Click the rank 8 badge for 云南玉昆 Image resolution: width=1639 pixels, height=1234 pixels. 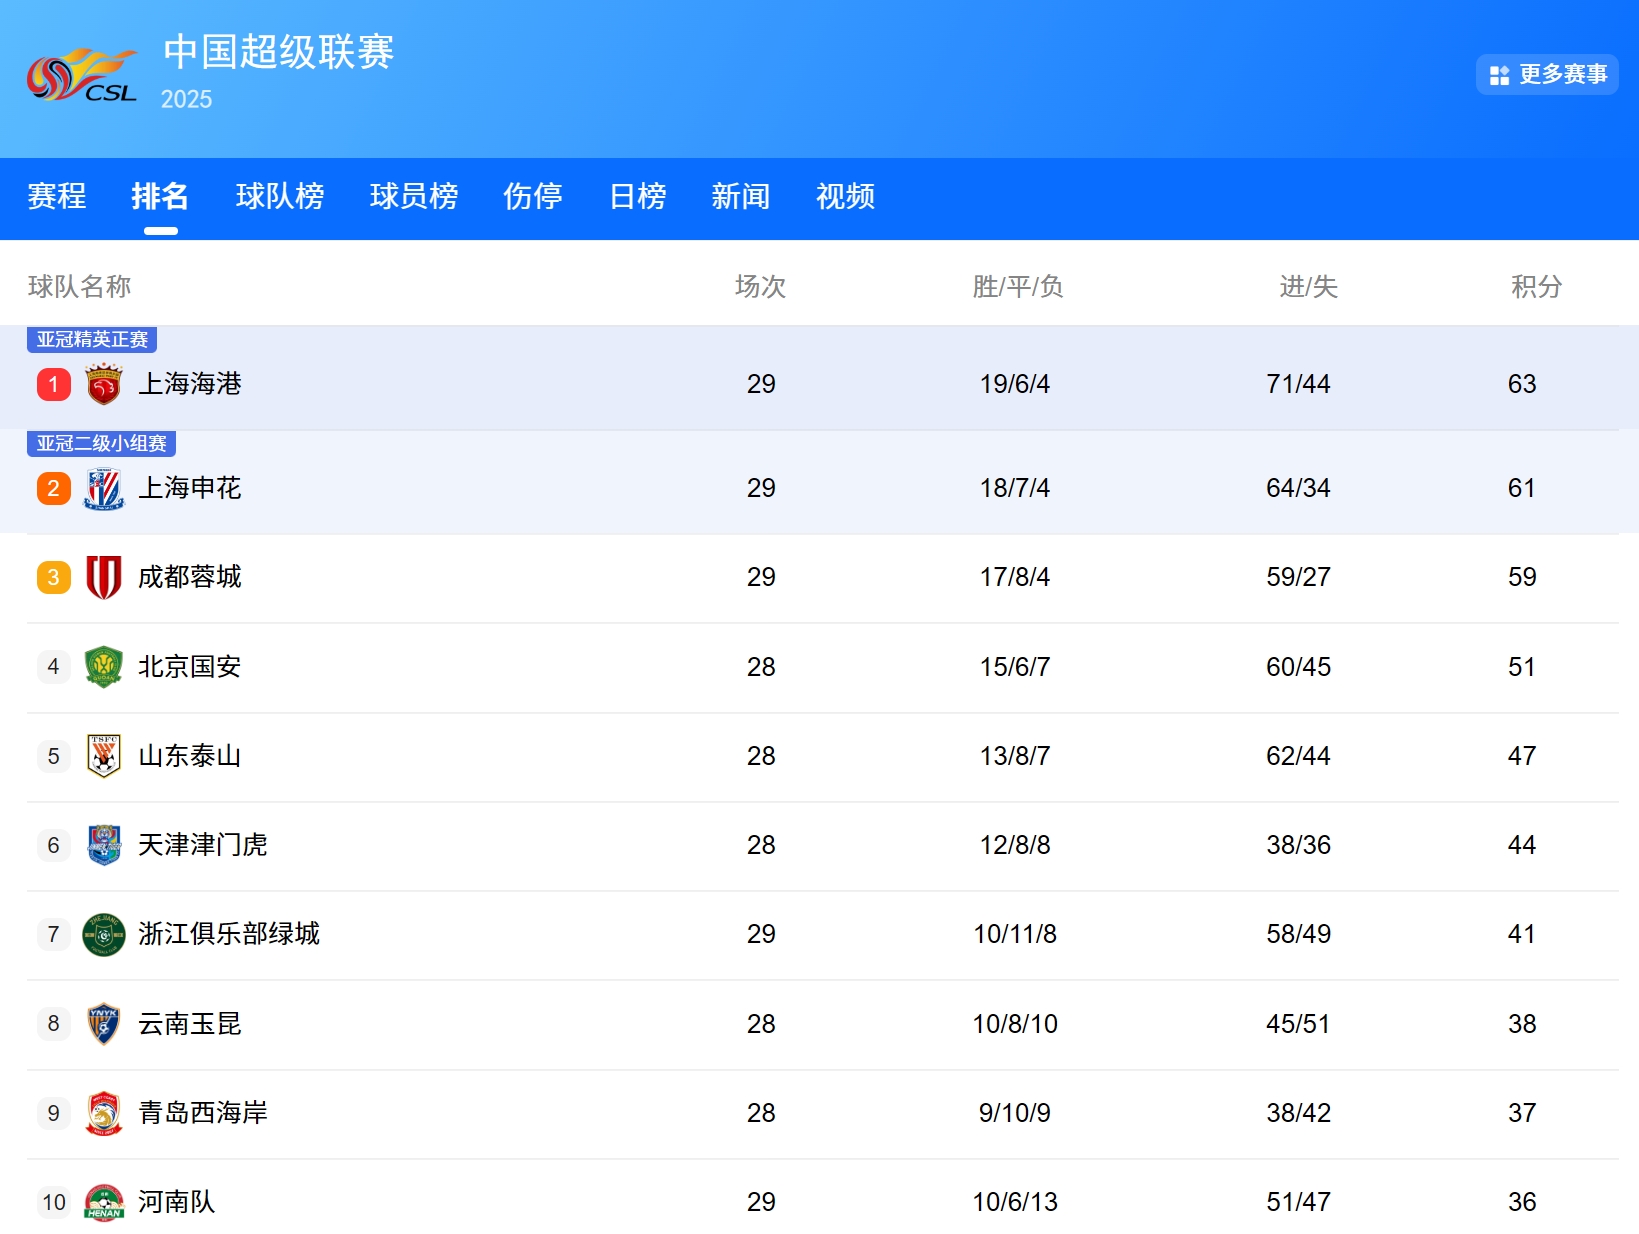tap(54, 1024)
